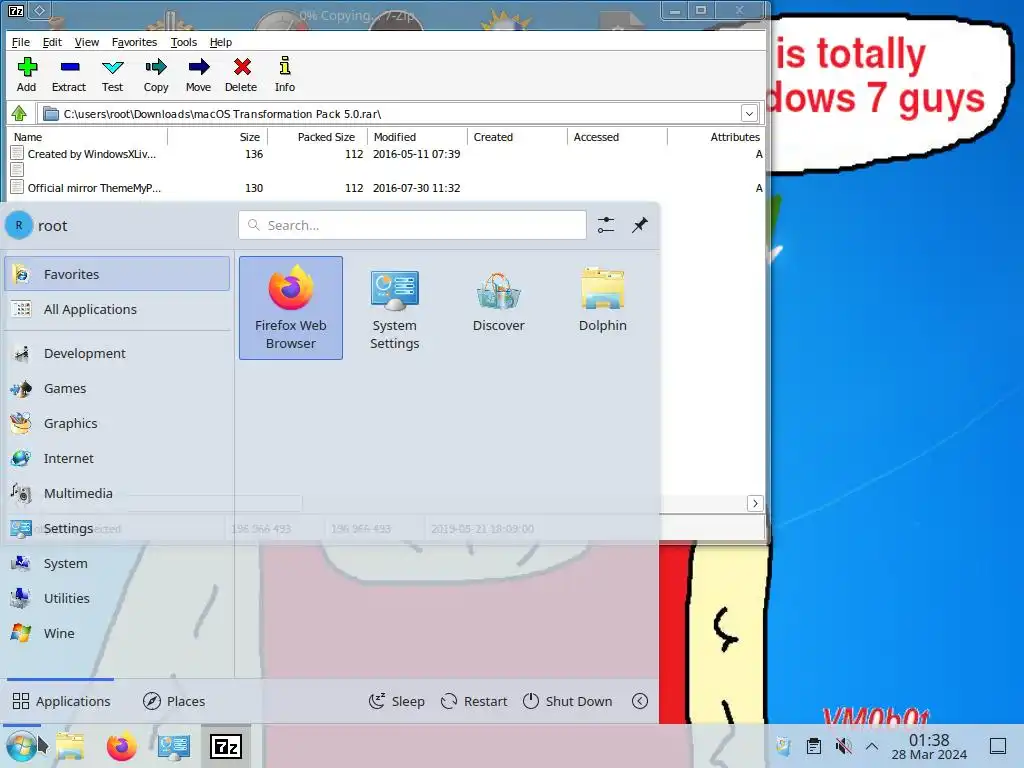Select the All Applications category
This screenshot has width=1024, height=768.
coord(118,310)
